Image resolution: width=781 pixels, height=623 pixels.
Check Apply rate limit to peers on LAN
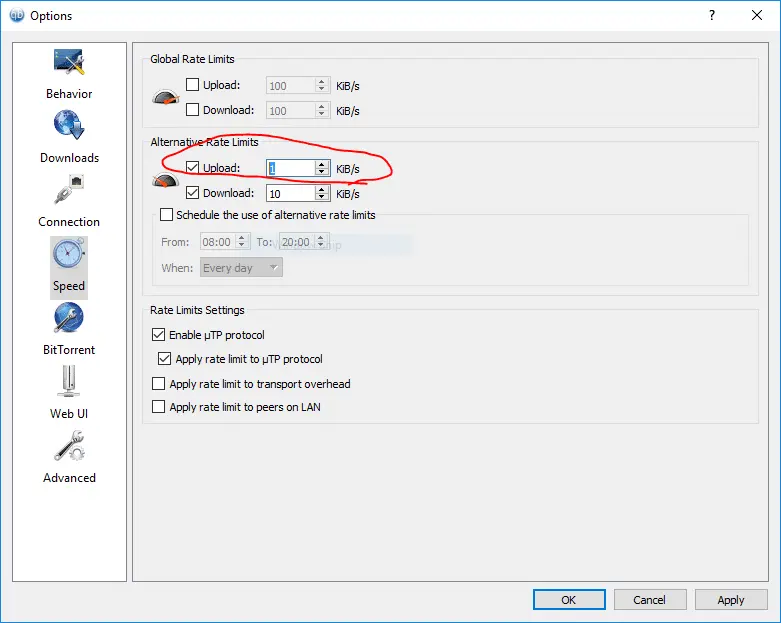point(158,407)
